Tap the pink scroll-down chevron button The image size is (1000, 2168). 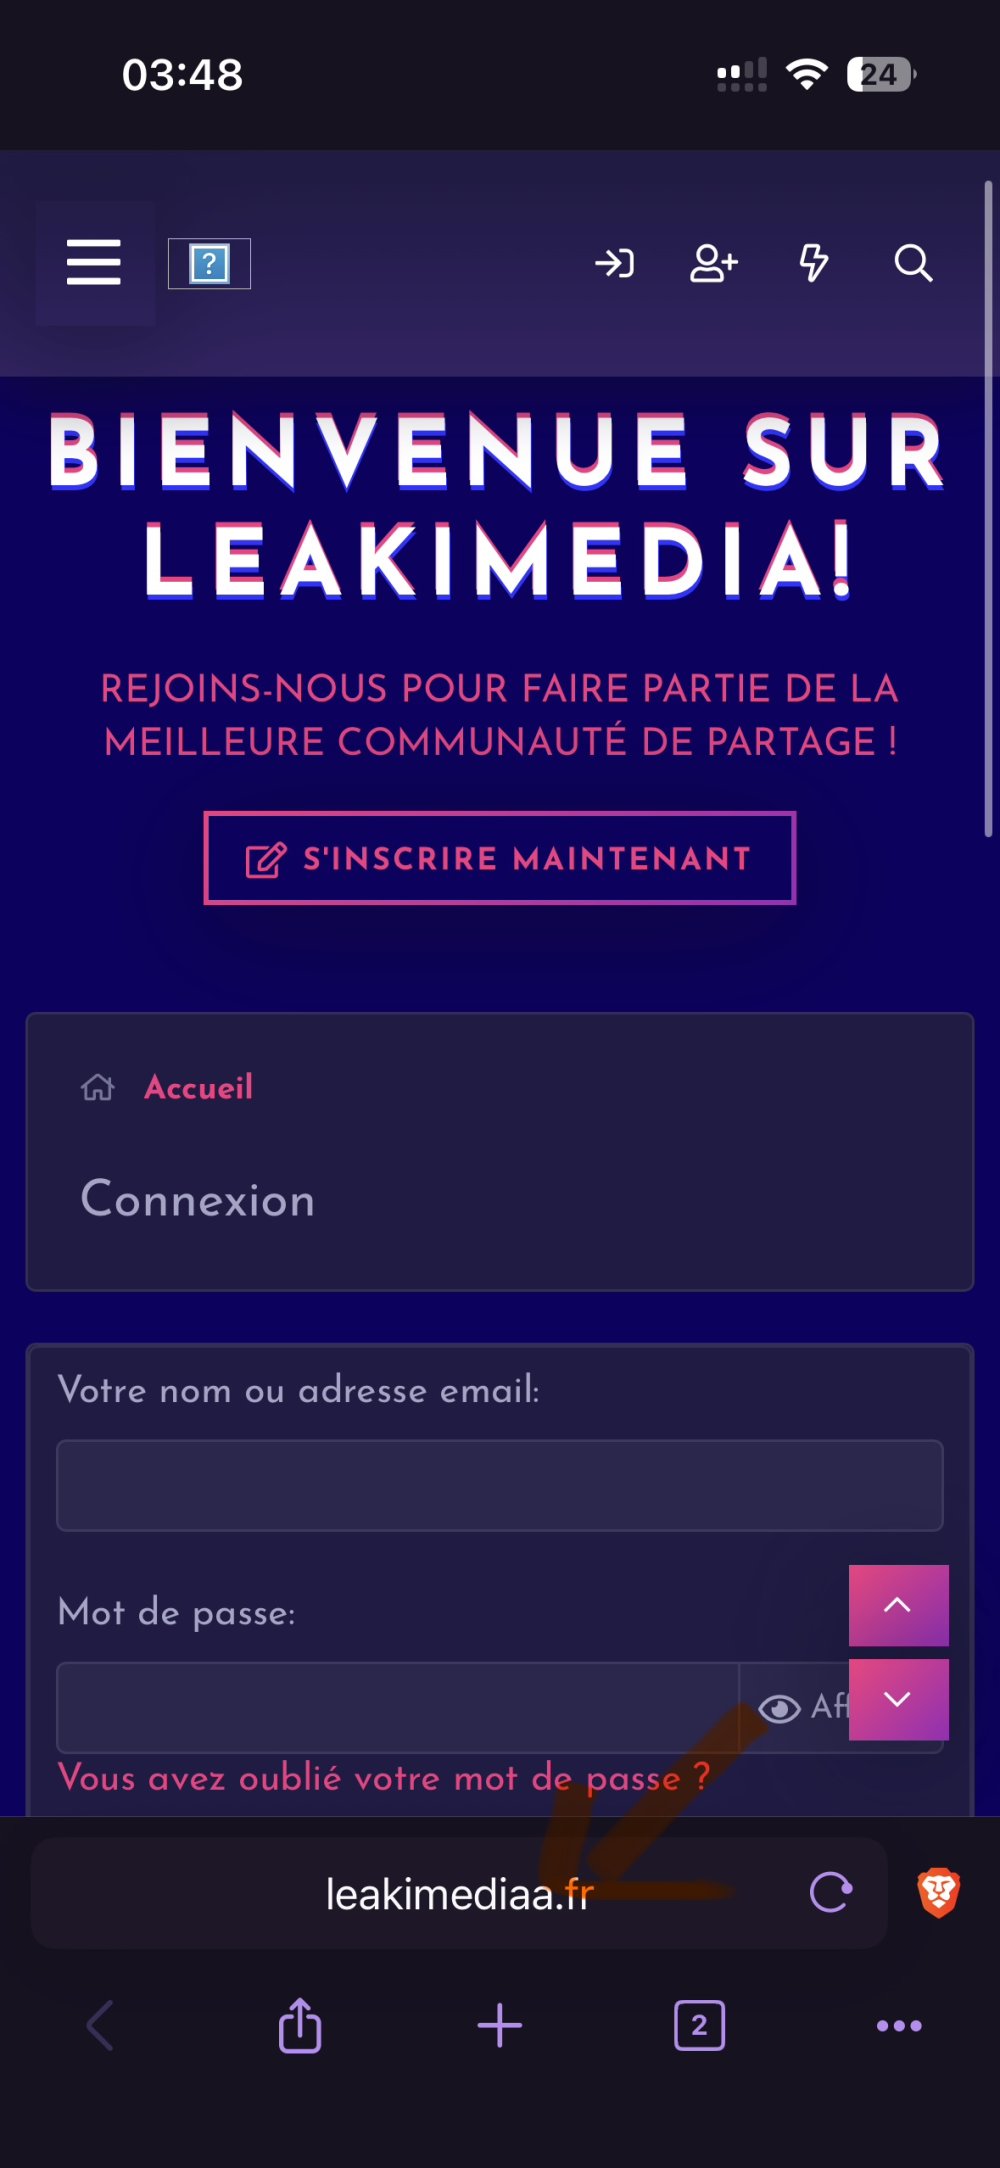point(898,1699)
